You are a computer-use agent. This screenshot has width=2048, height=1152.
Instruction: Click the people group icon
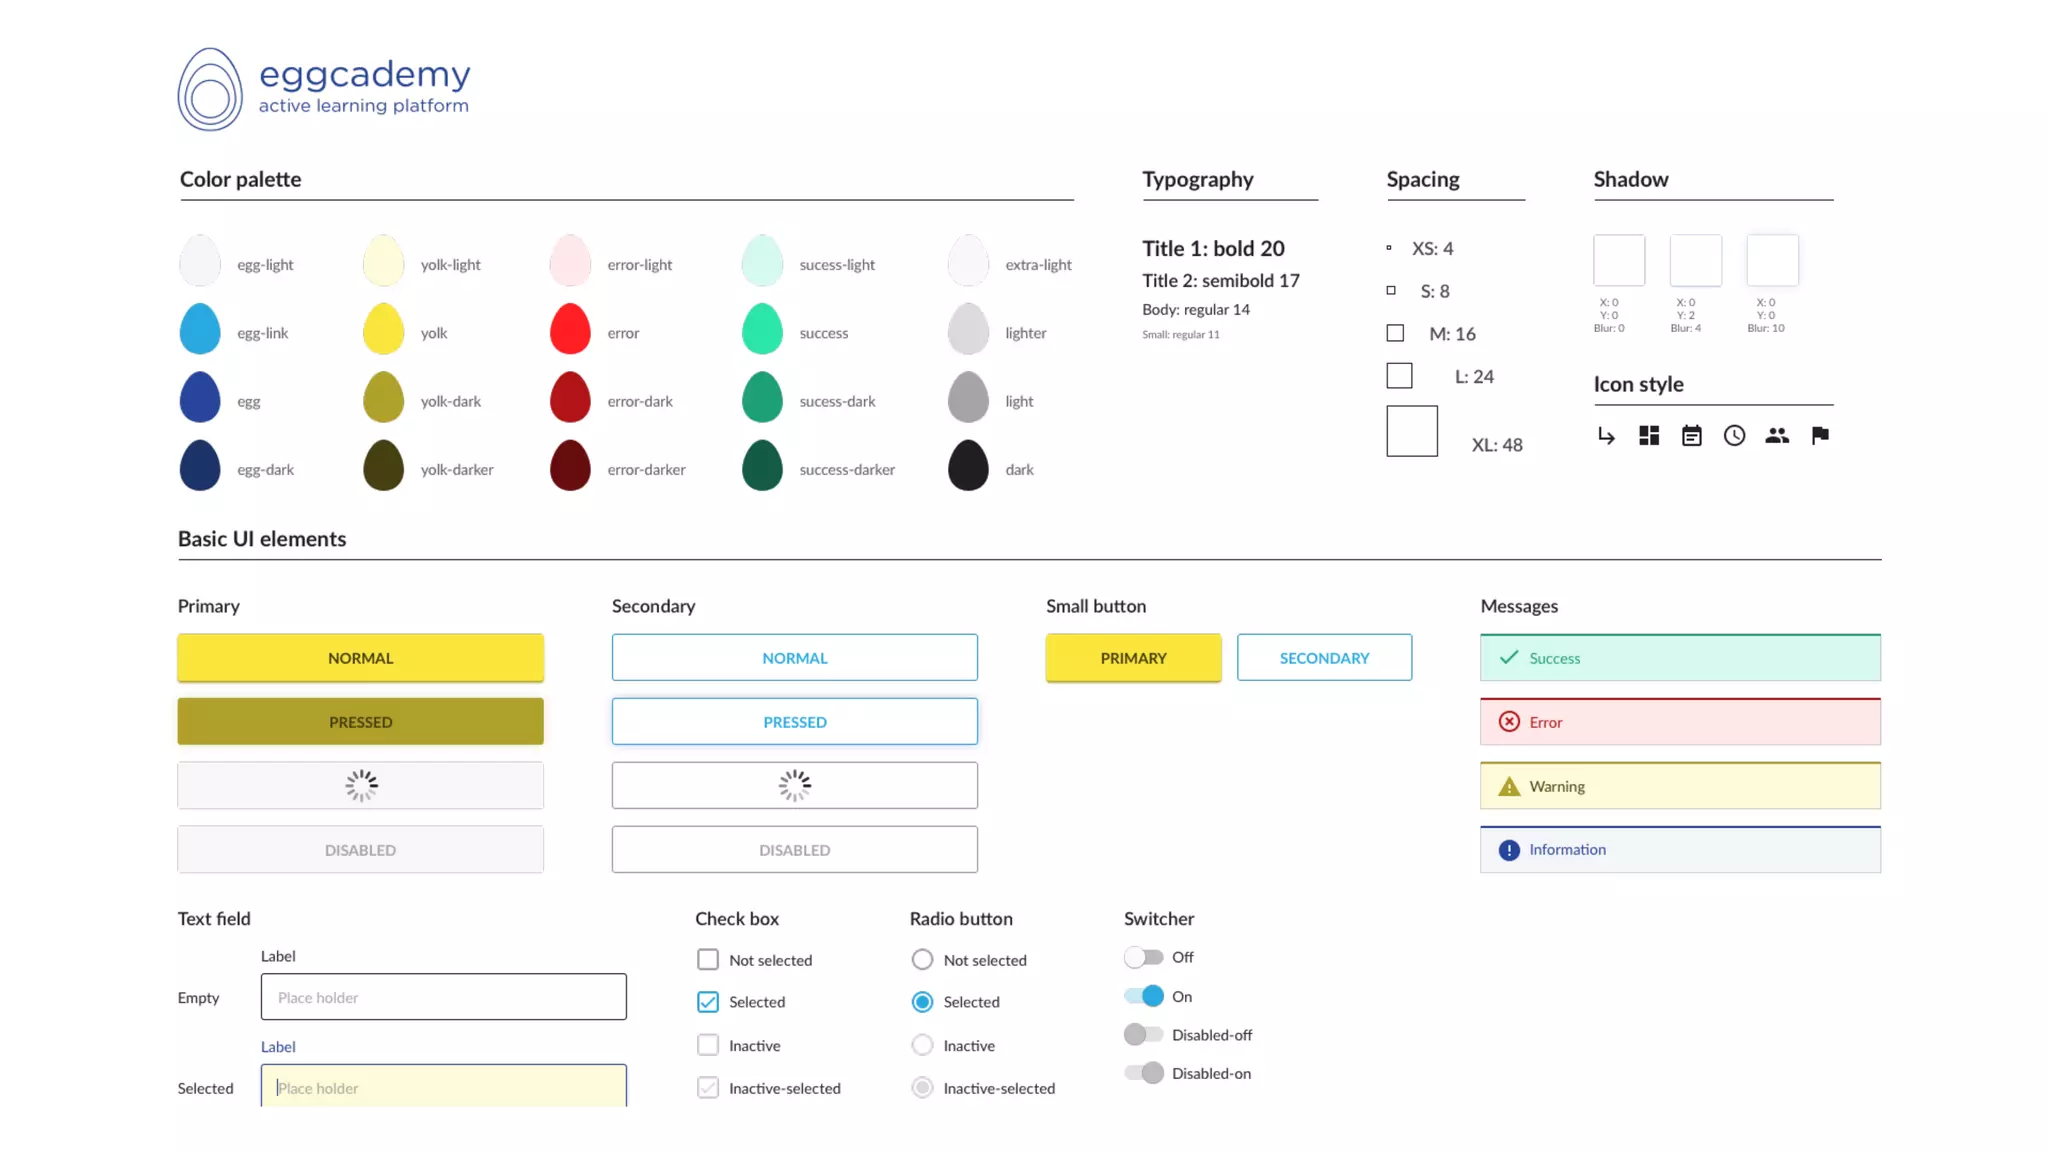point(1777,436)
